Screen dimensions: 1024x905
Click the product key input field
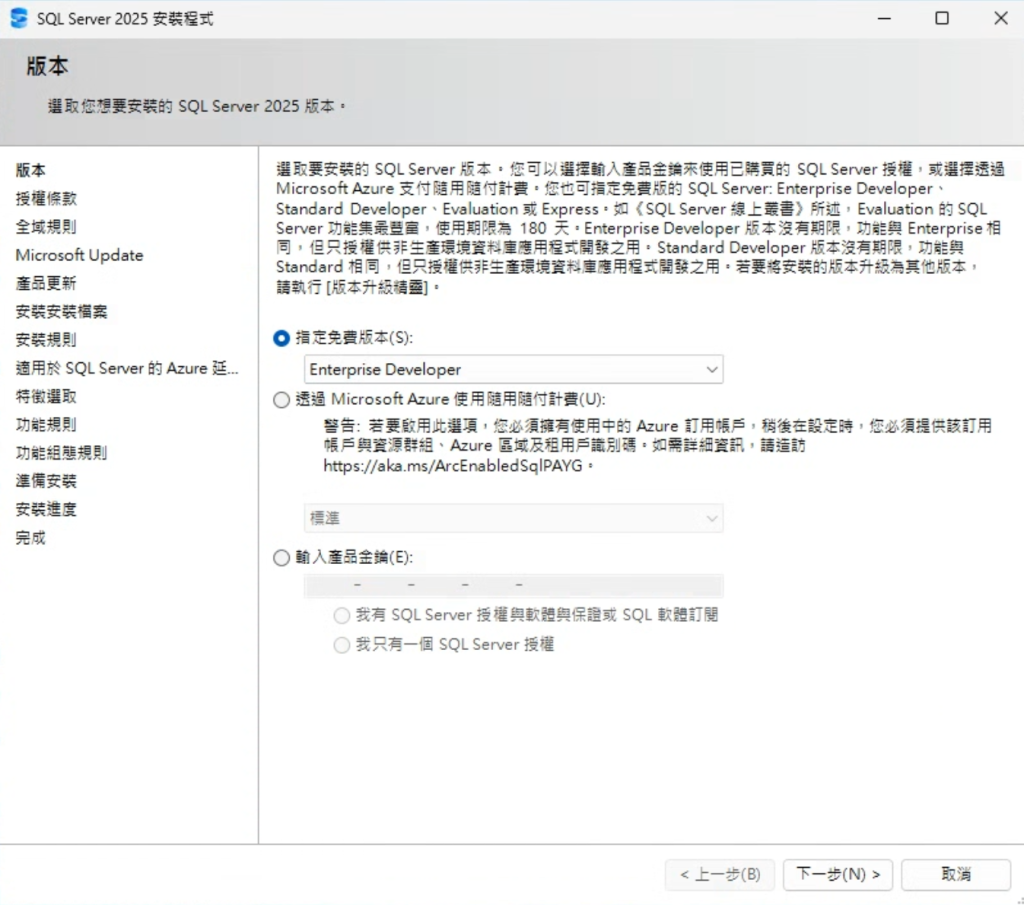[513, 585]
